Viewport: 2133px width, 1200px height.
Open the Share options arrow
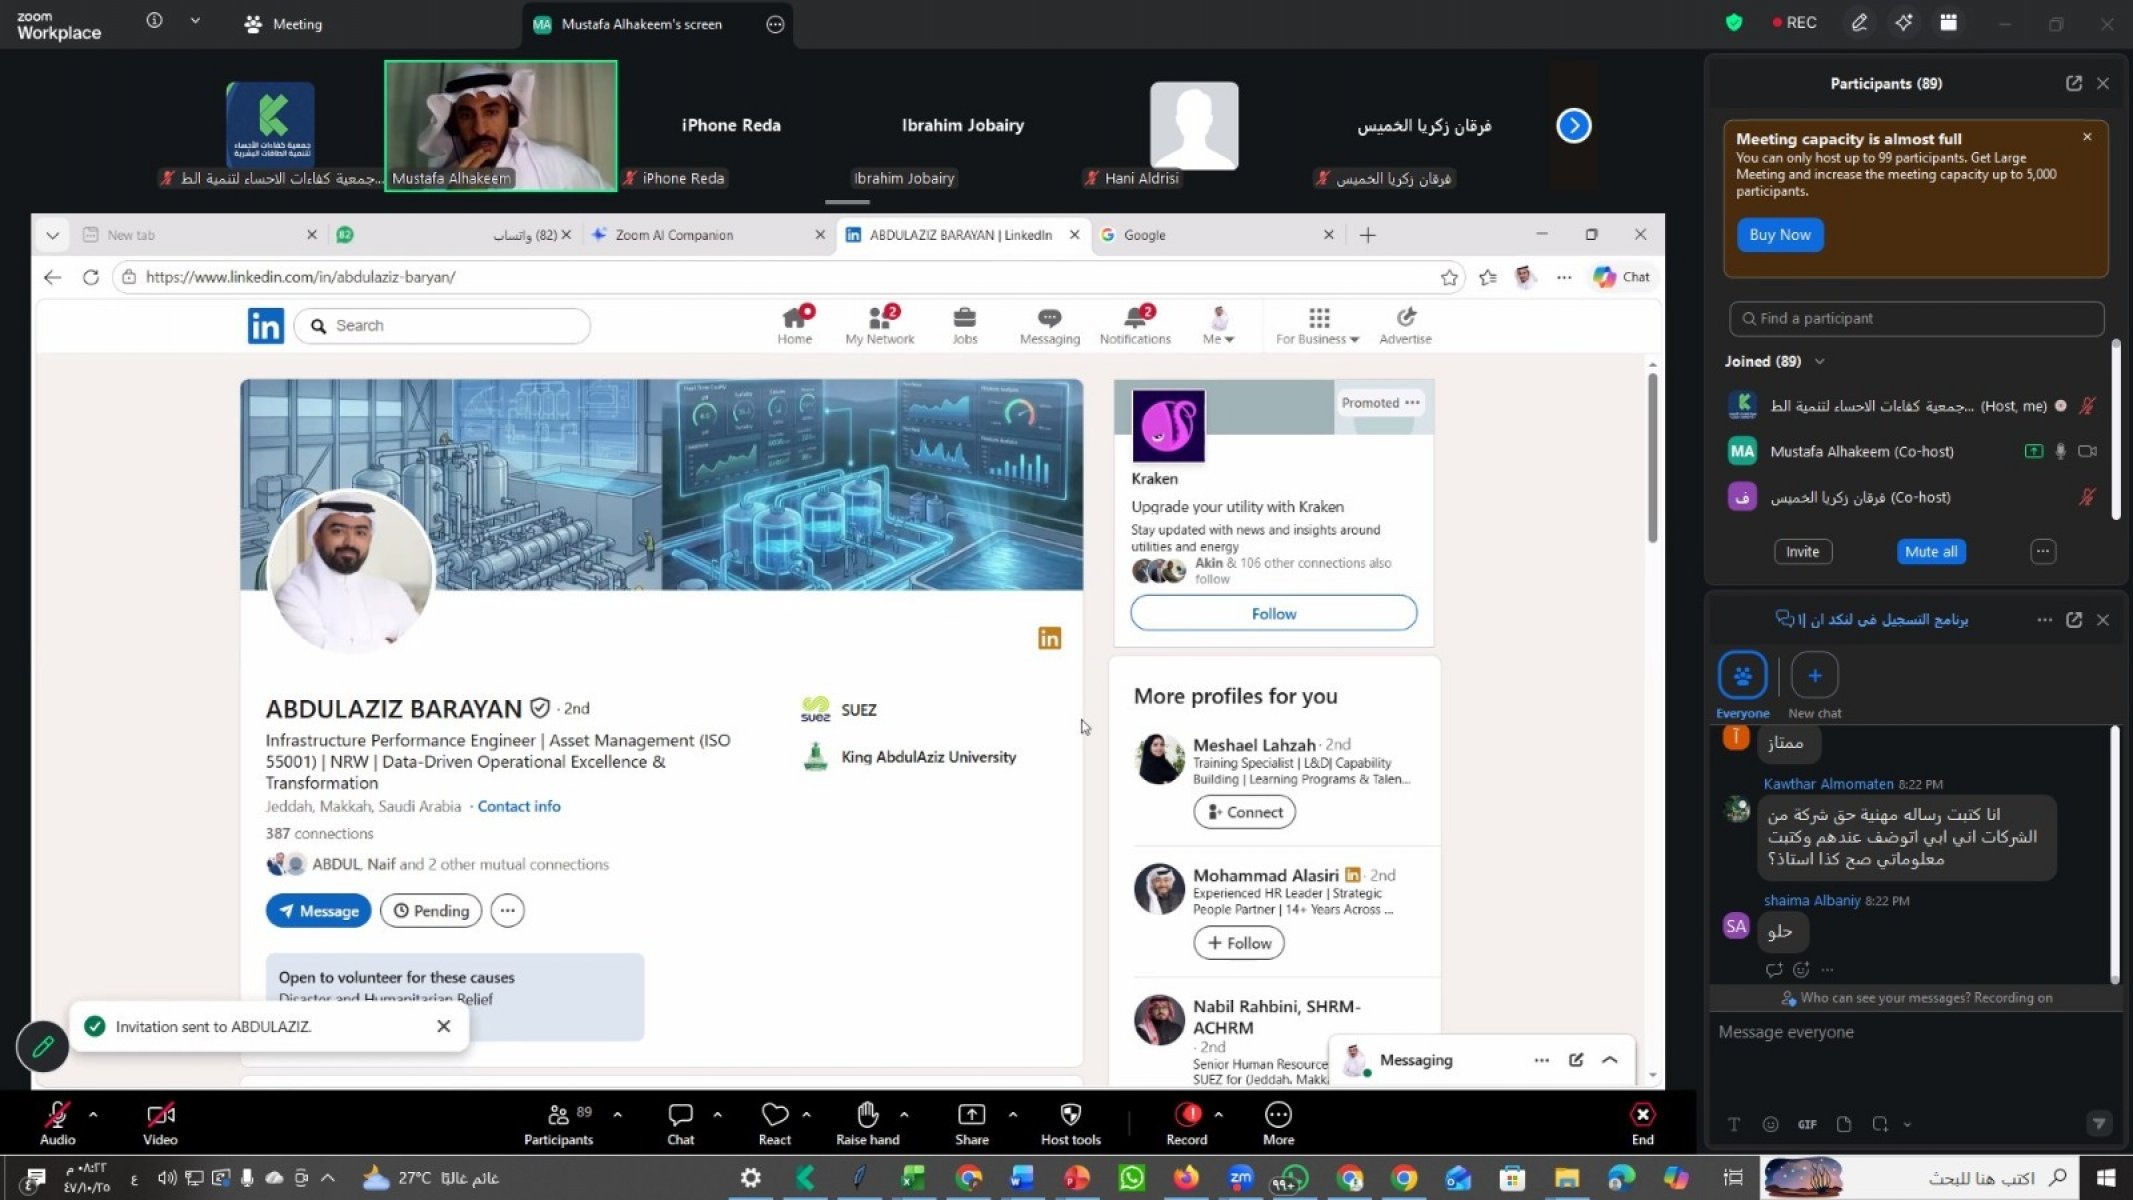tap(1012, 1114)
